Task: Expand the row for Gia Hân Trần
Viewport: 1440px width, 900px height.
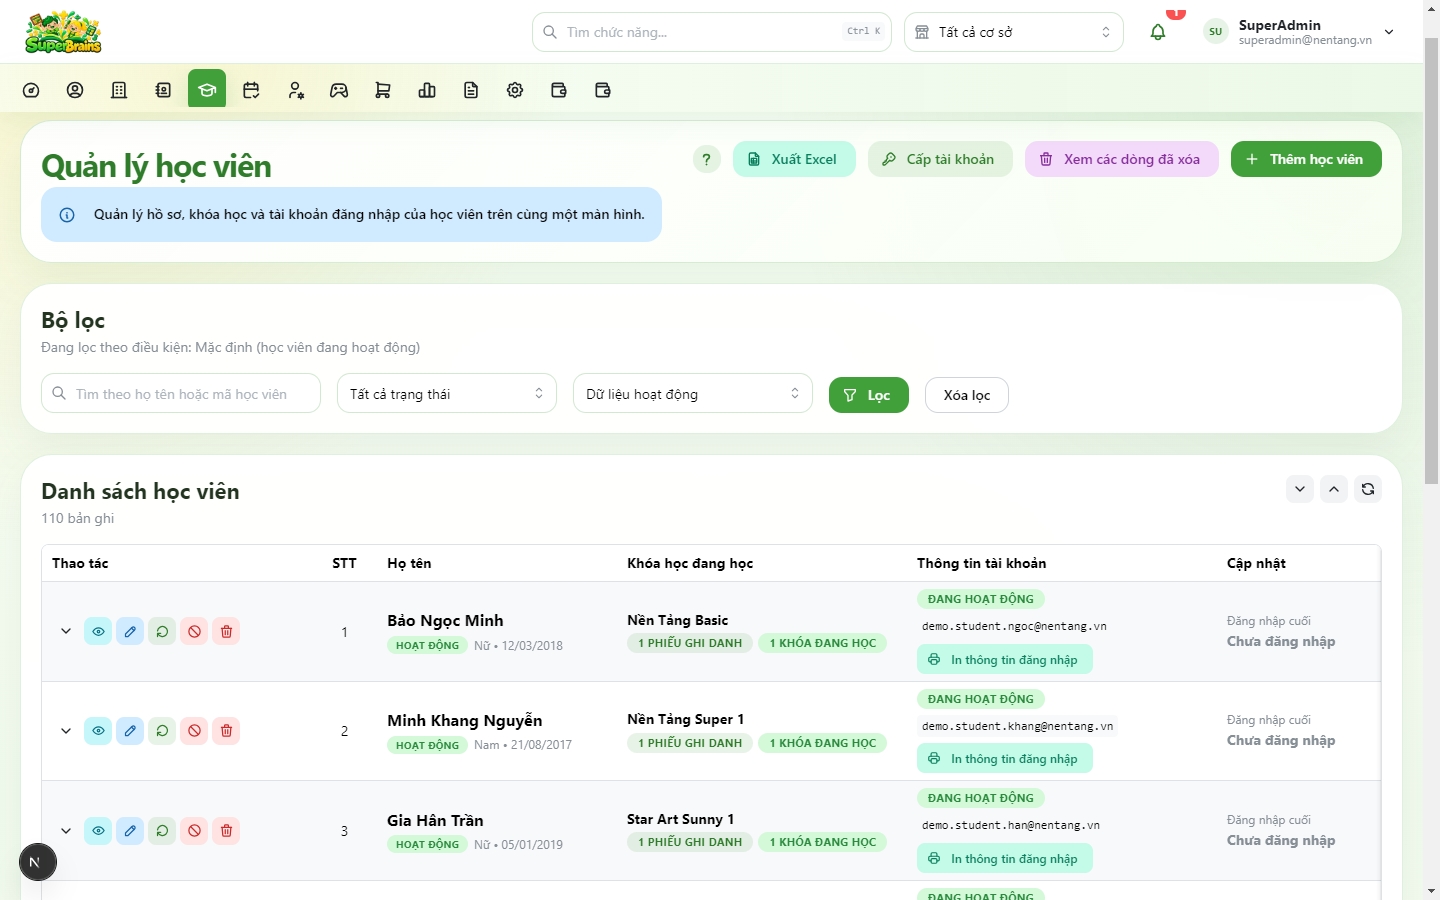Action: coord(66,831)
